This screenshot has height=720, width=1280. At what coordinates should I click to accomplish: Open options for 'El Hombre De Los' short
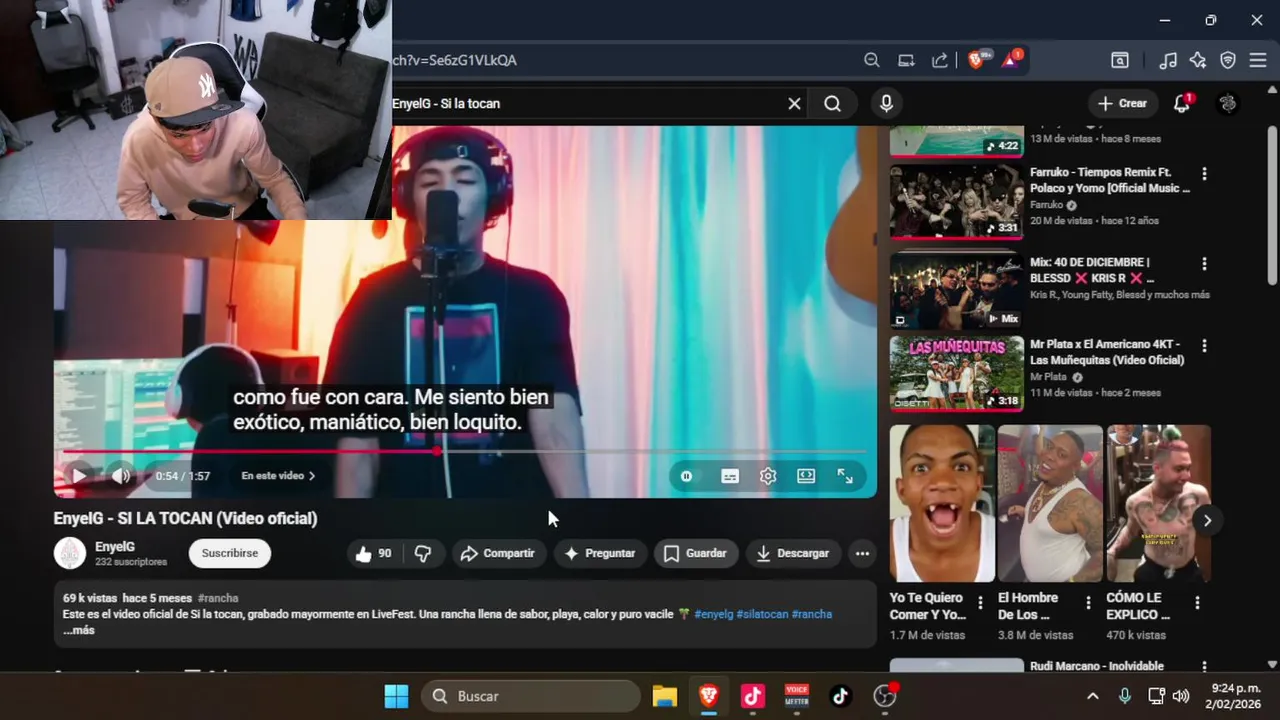(1088, 603)
